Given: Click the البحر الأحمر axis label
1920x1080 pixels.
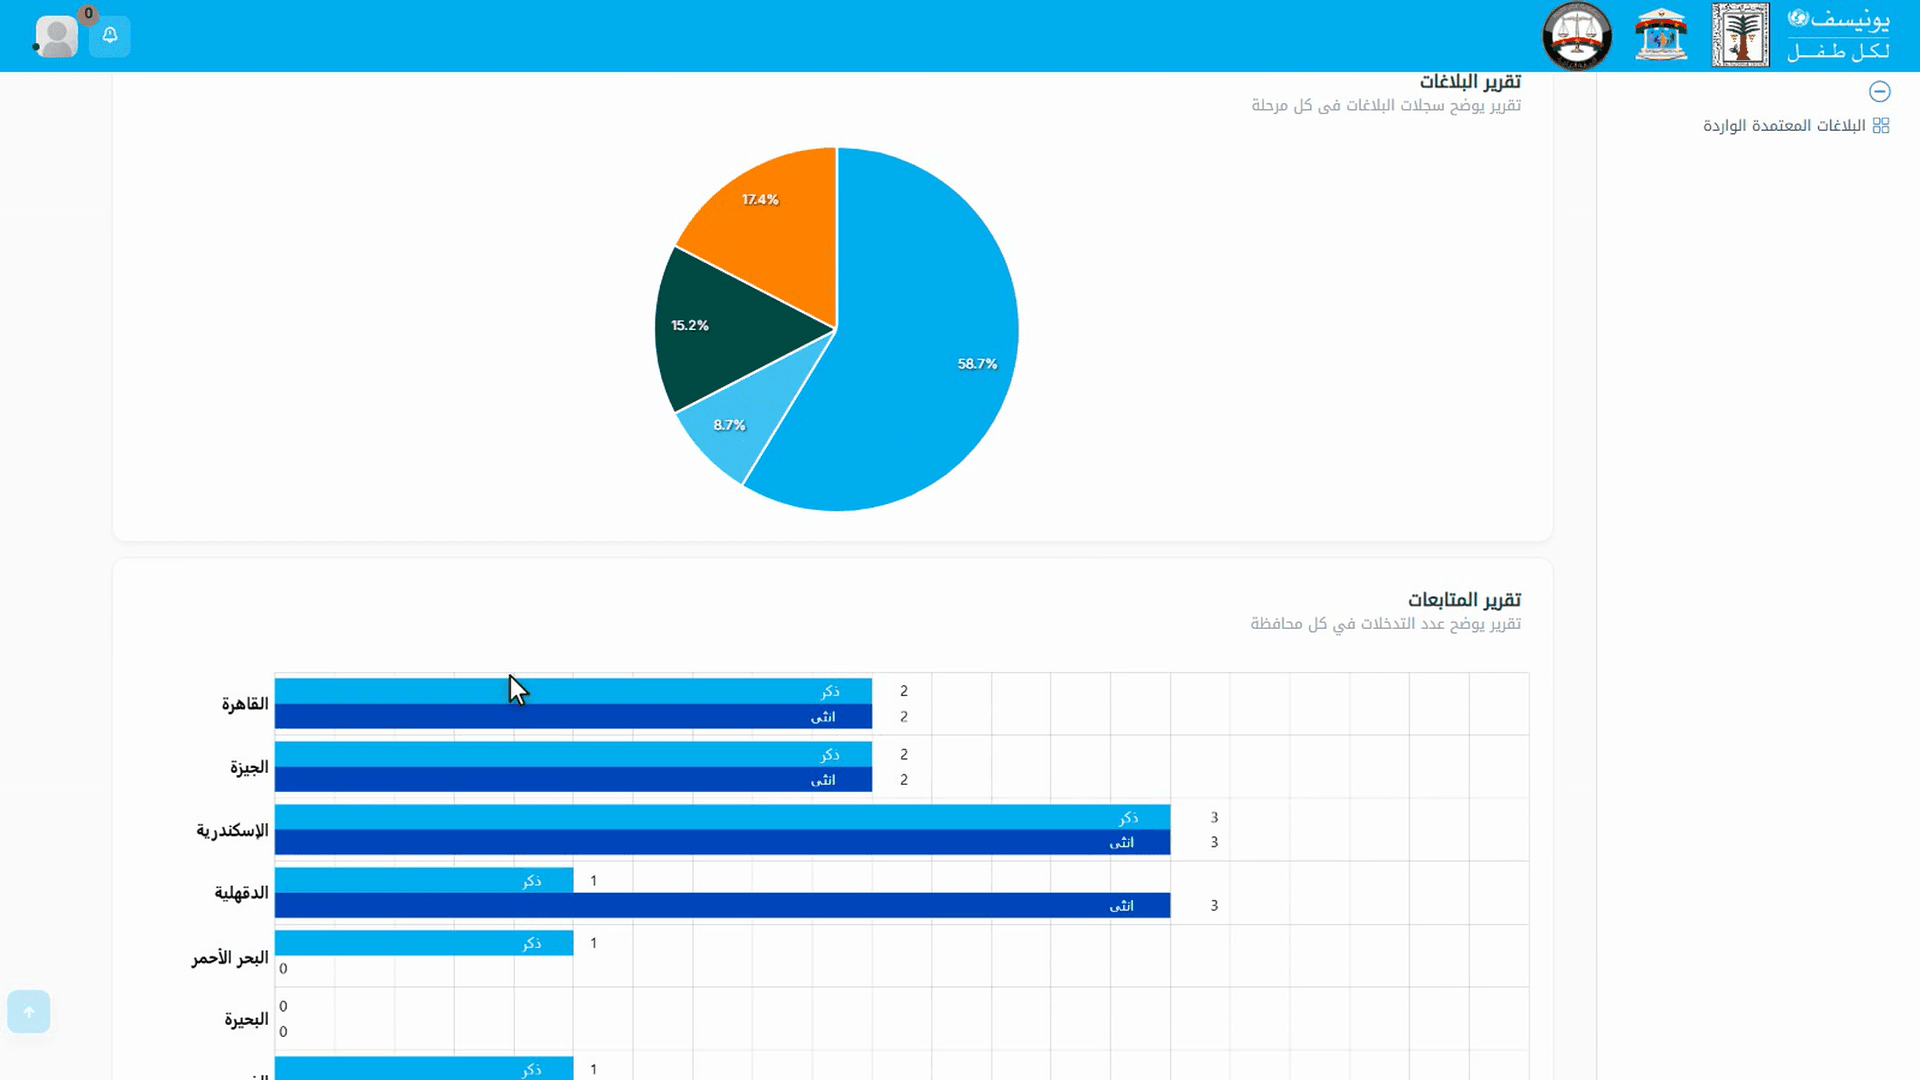Looking at the screenshot, I should 230,957.
